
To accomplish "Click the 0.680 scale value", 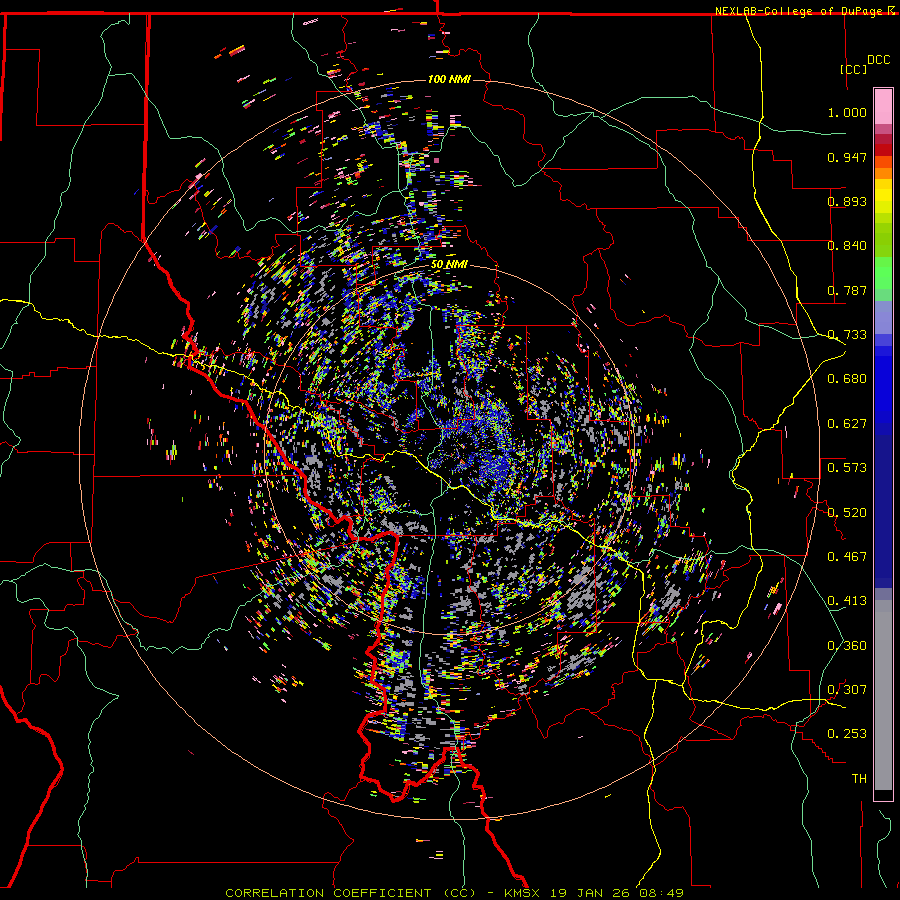I will point(847,379).
